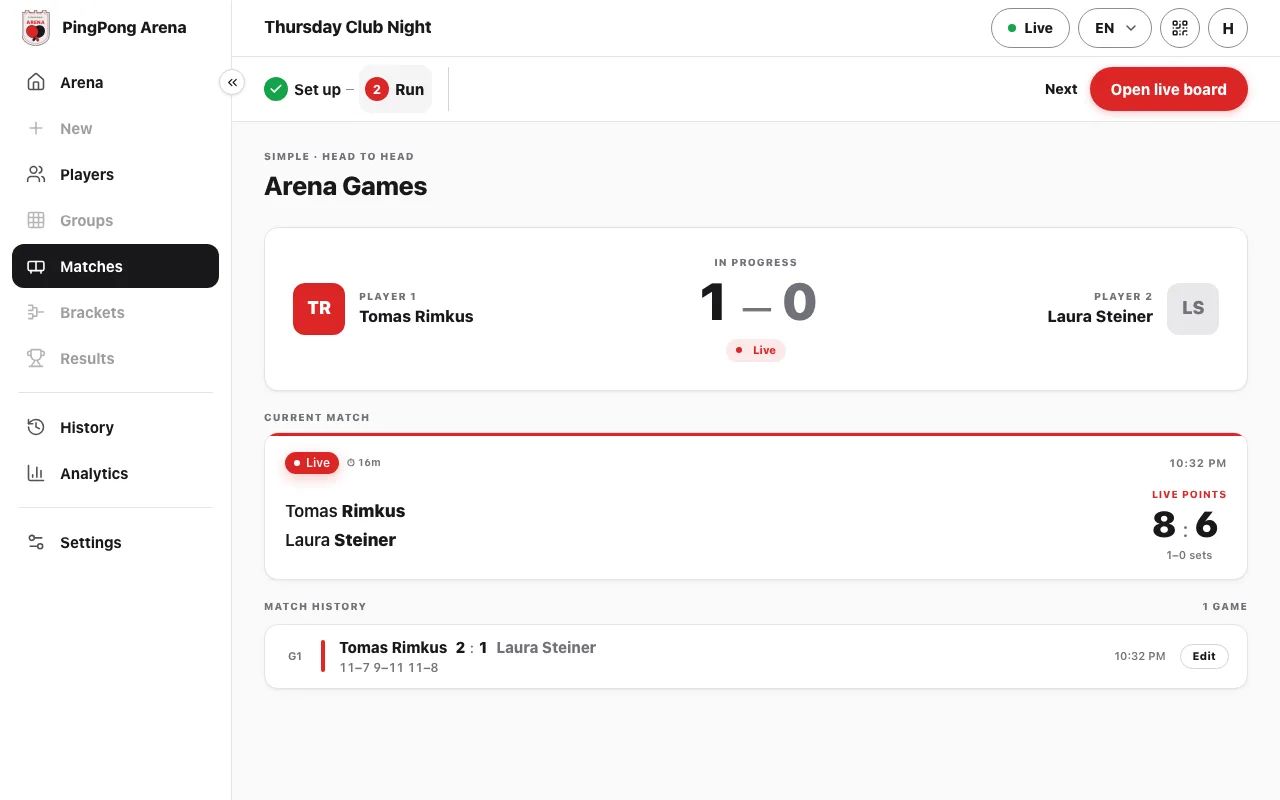Click the History clock icon

pos(36,427)
